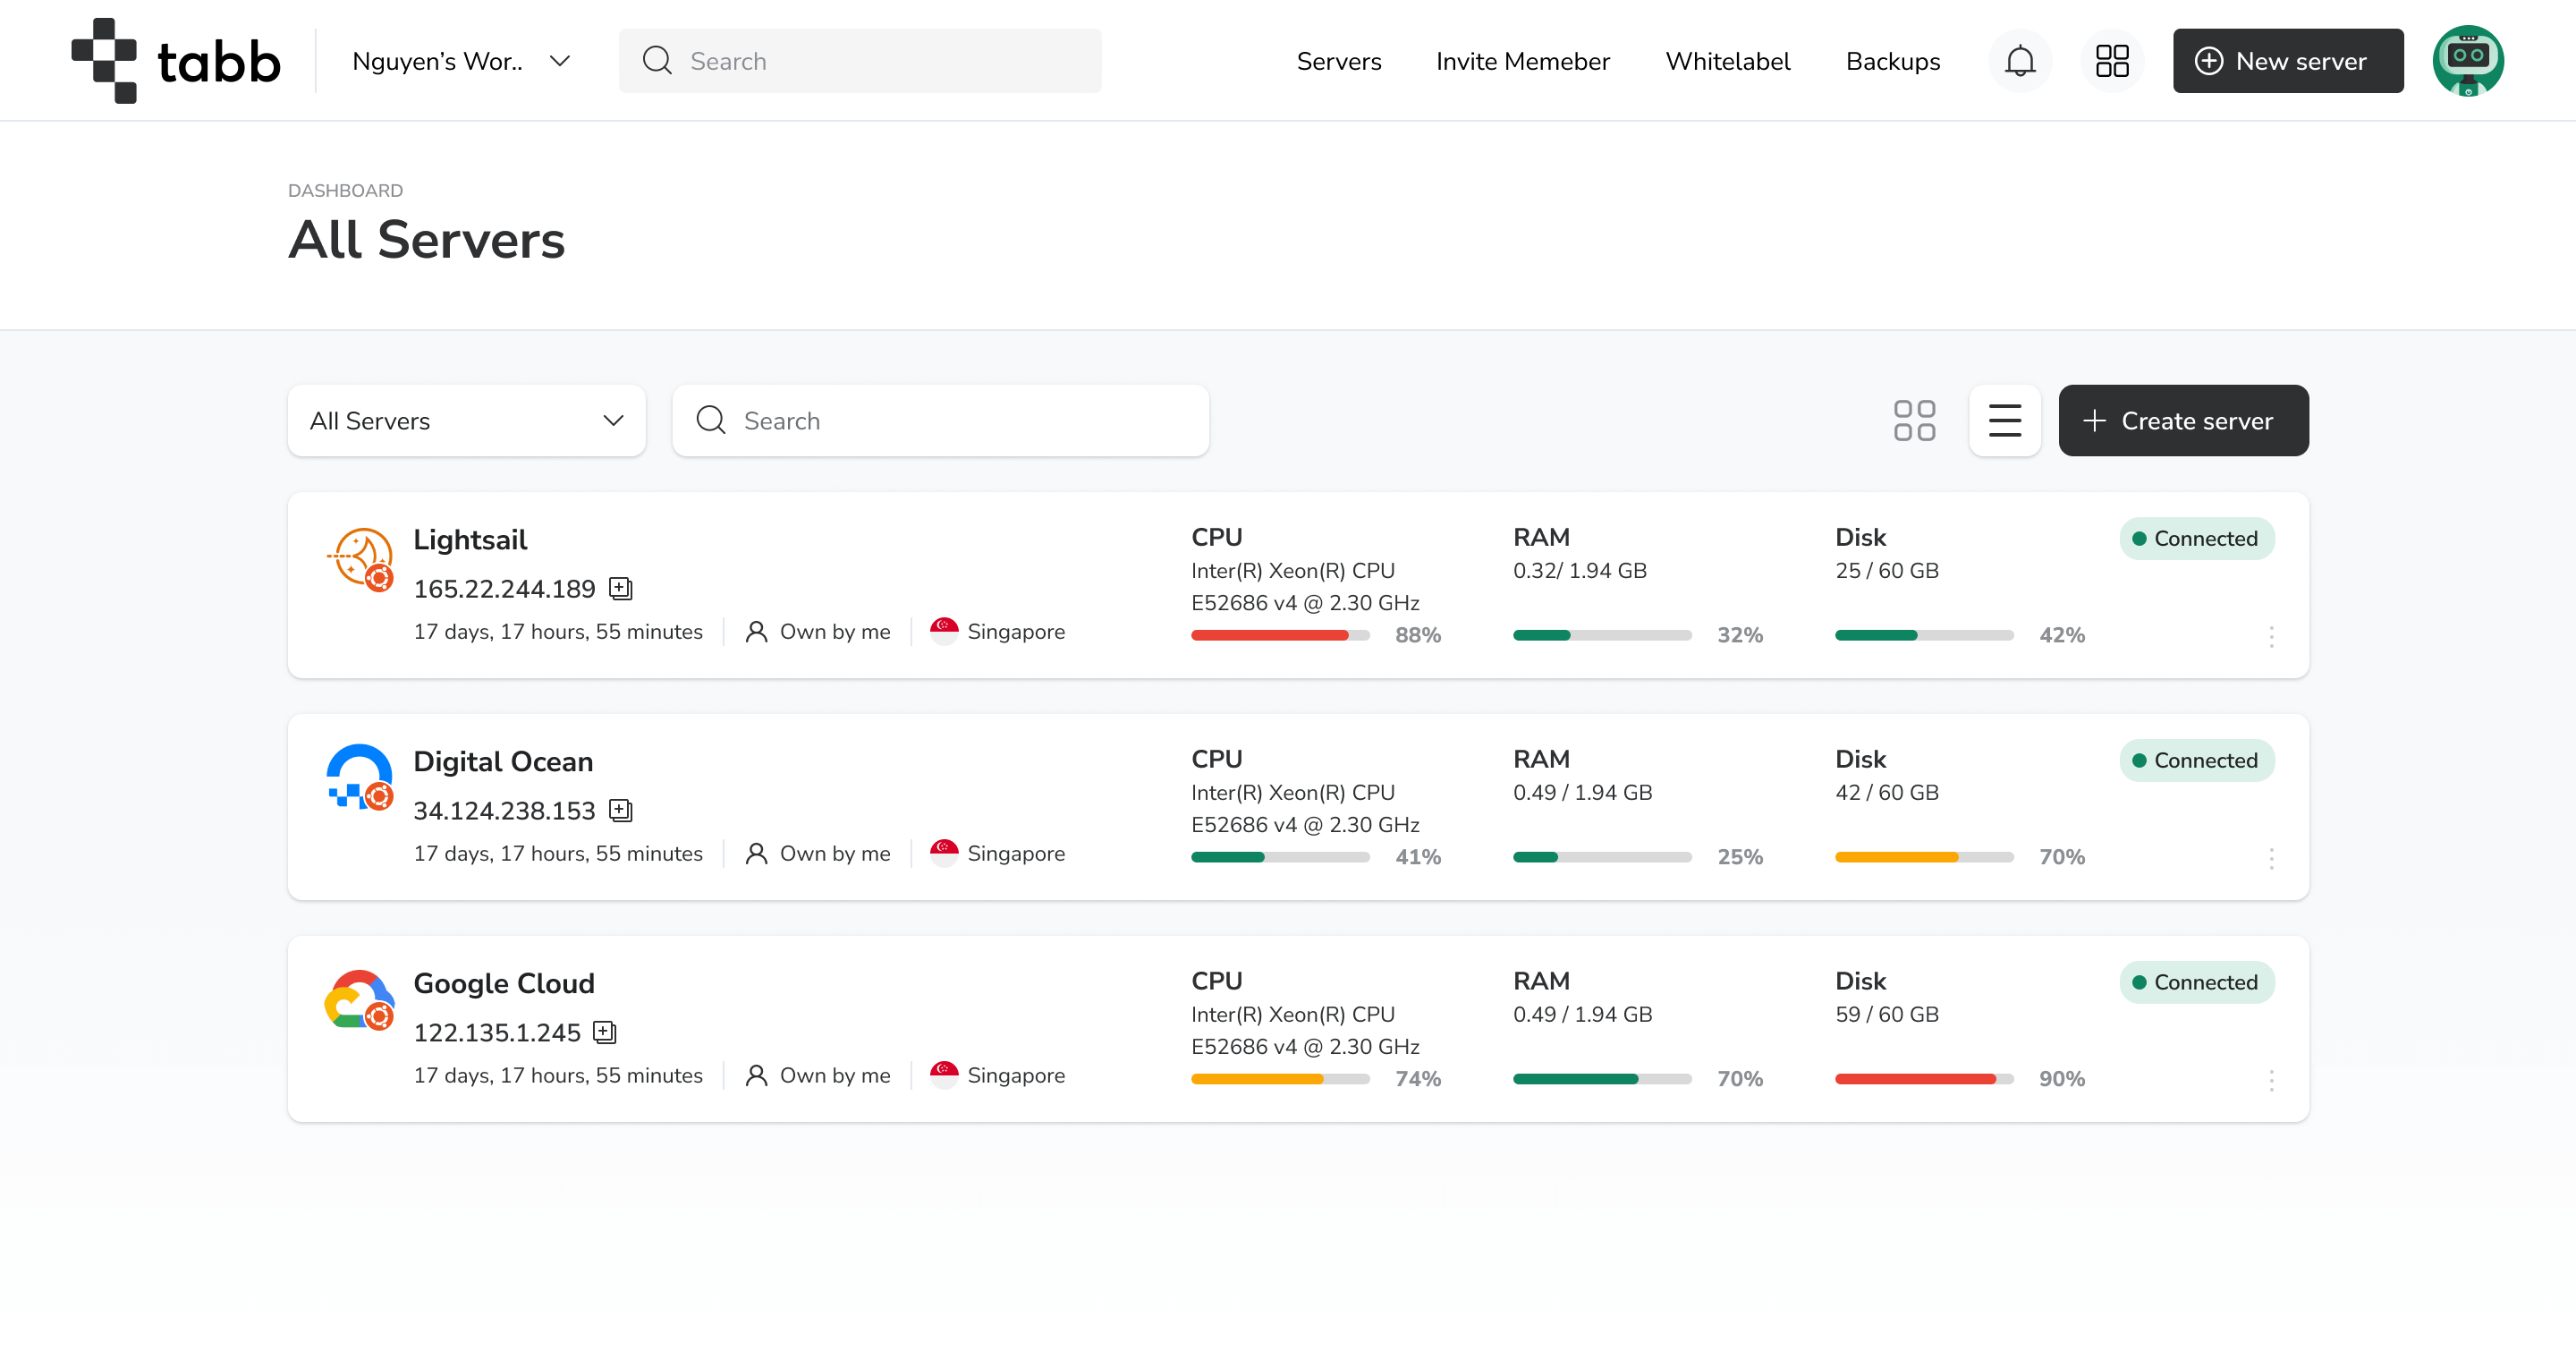Viewport: 2576px width, 1351px height.
Task: Switch to list view layout
Action: [2004, 421]
